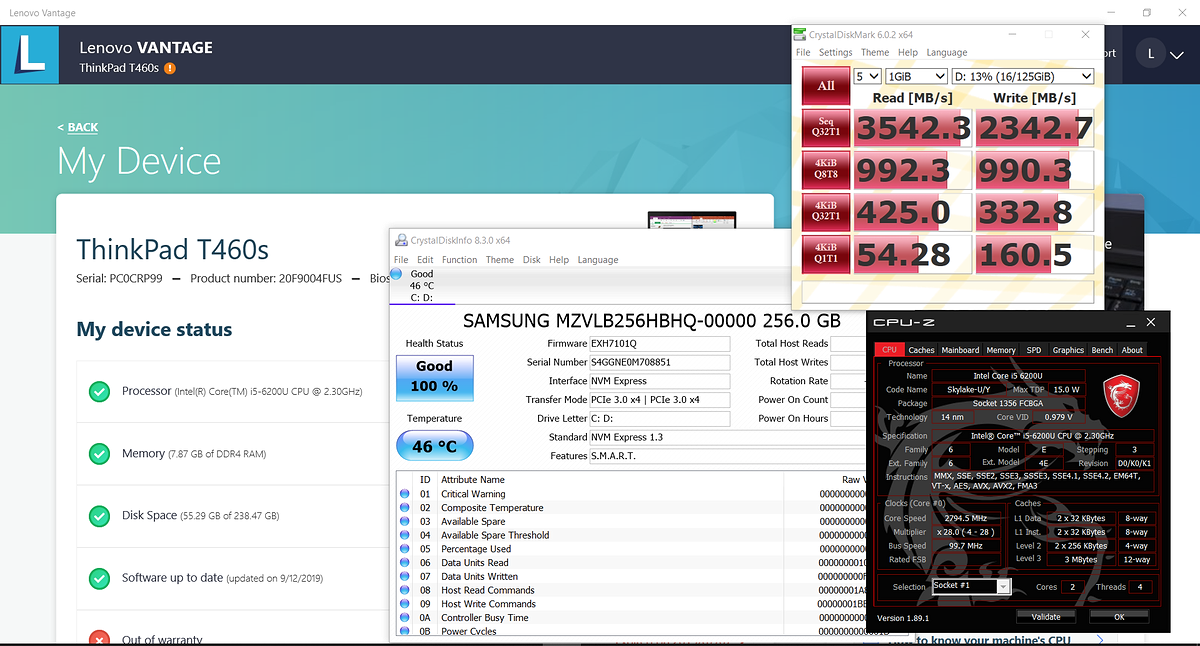The image size is (1200, 646).
Task: Switch to the Mainboard tab in CPU-Z
Action: point(960,350)
